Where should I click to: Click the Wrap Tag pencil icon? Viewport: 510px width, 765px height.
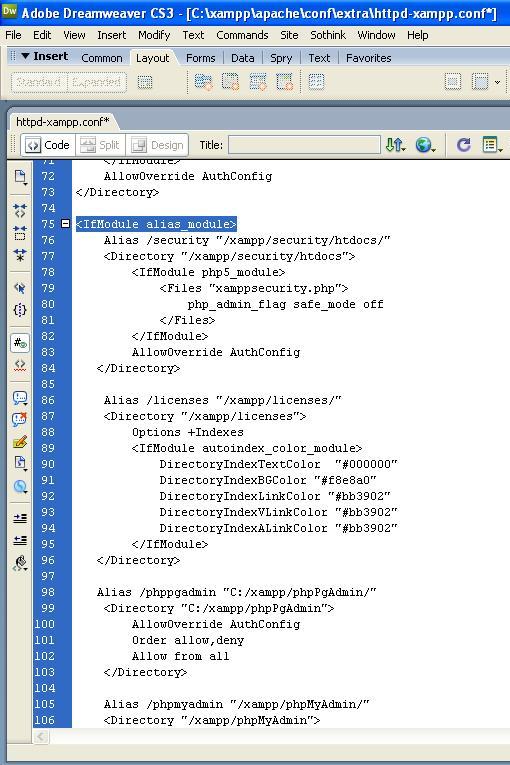[20, 442]
